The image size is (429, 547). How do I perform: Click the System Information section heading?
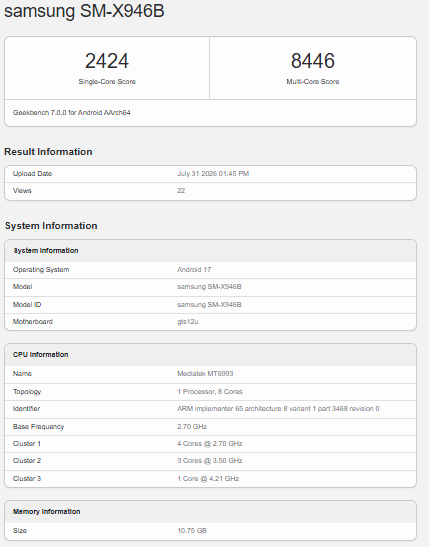click(x=51, y=226)
